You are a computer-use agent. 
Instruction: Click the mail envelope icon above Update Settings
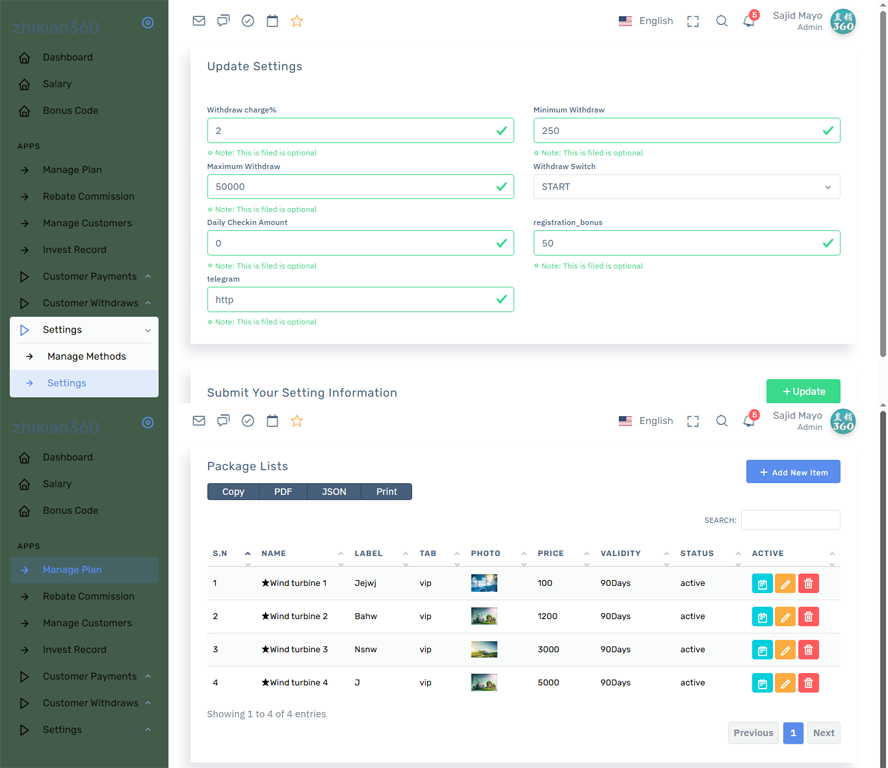click(199, 21)
